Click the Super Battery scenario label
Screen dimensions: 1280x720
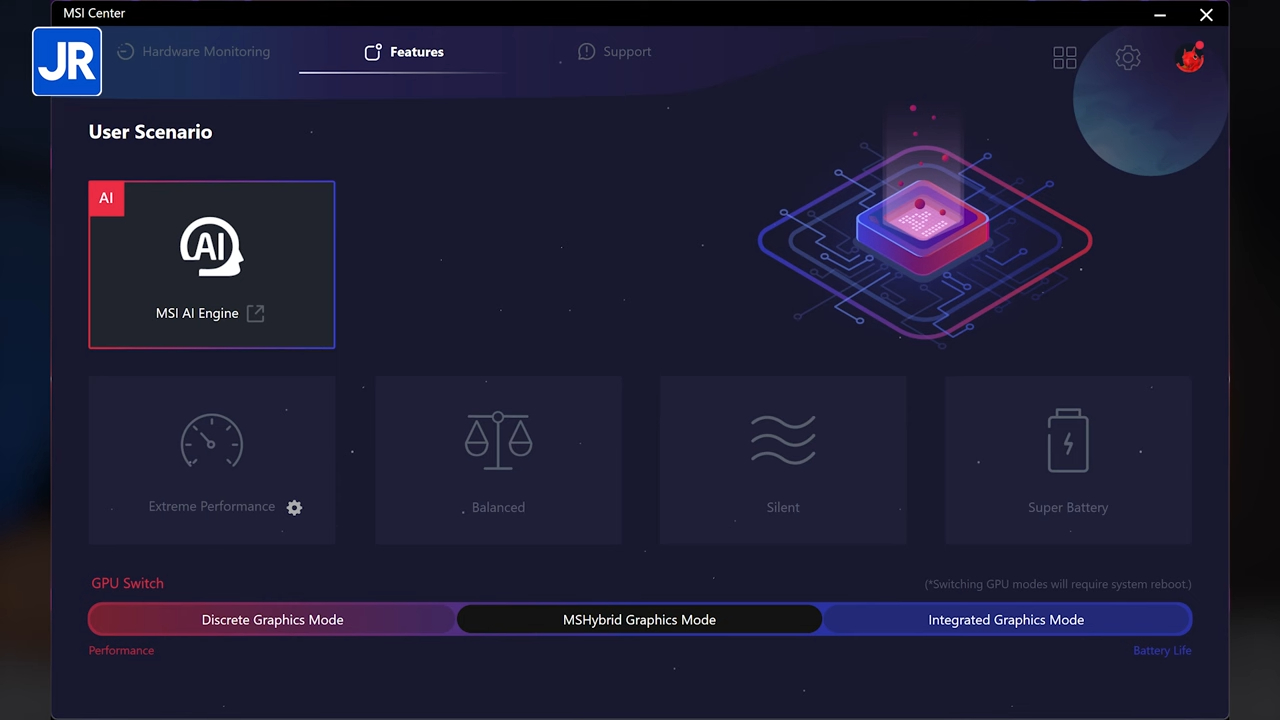click(x=1068, y=507)
